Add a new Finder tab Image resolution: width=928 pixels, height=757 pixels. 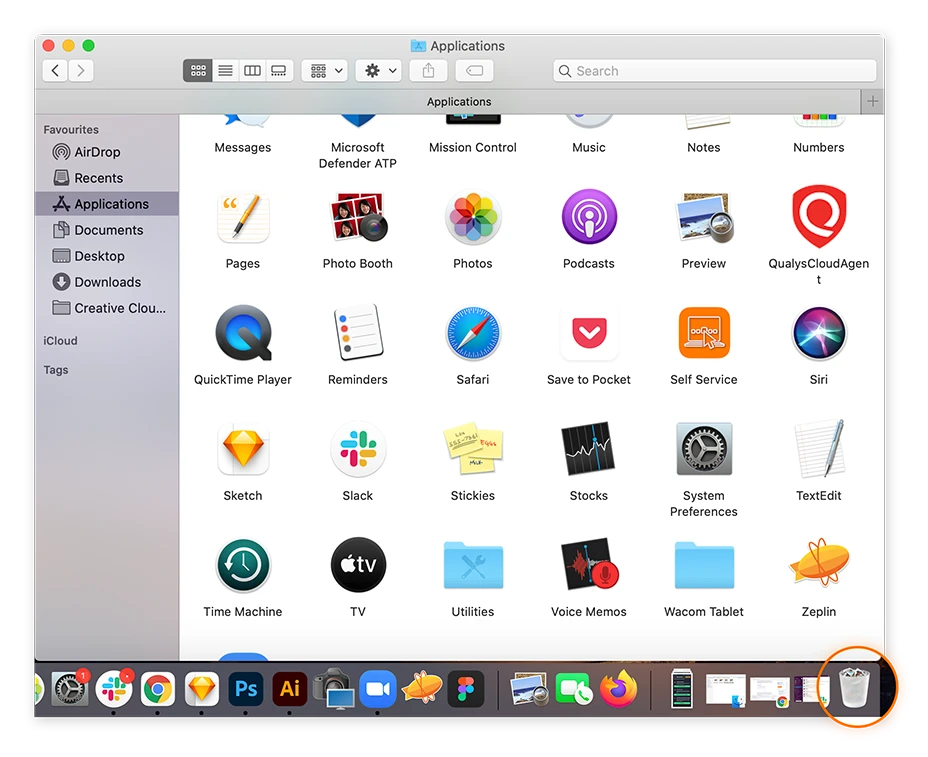coord(872,101)
